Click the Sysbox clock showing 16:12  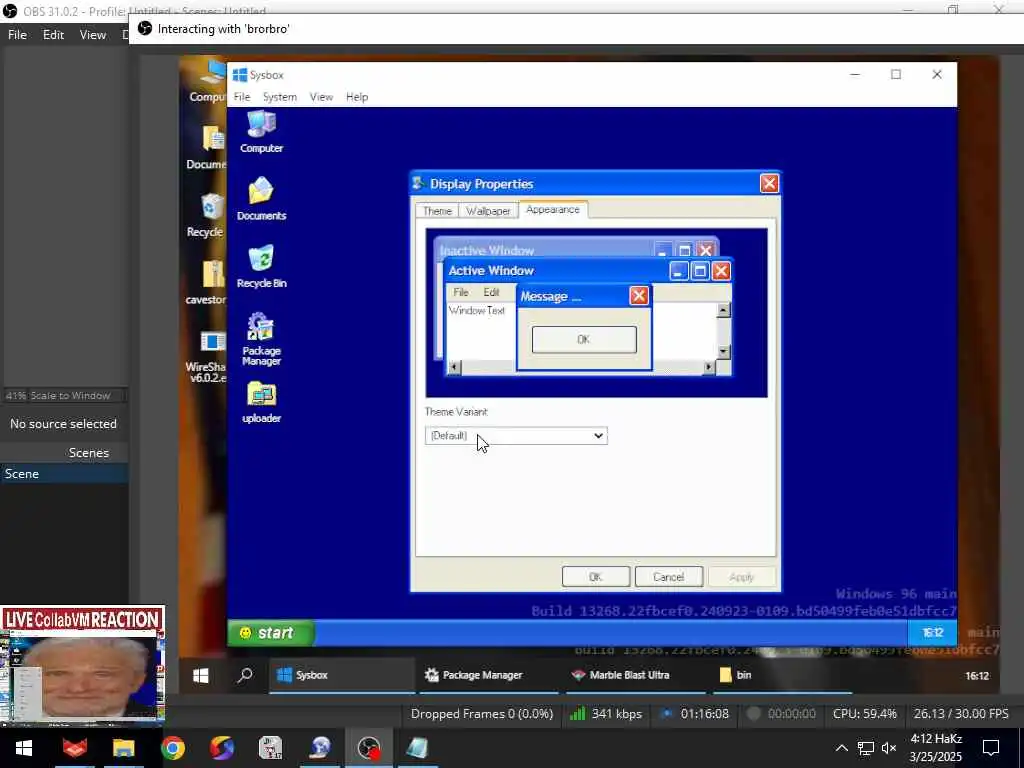click(x=932, y=633)
